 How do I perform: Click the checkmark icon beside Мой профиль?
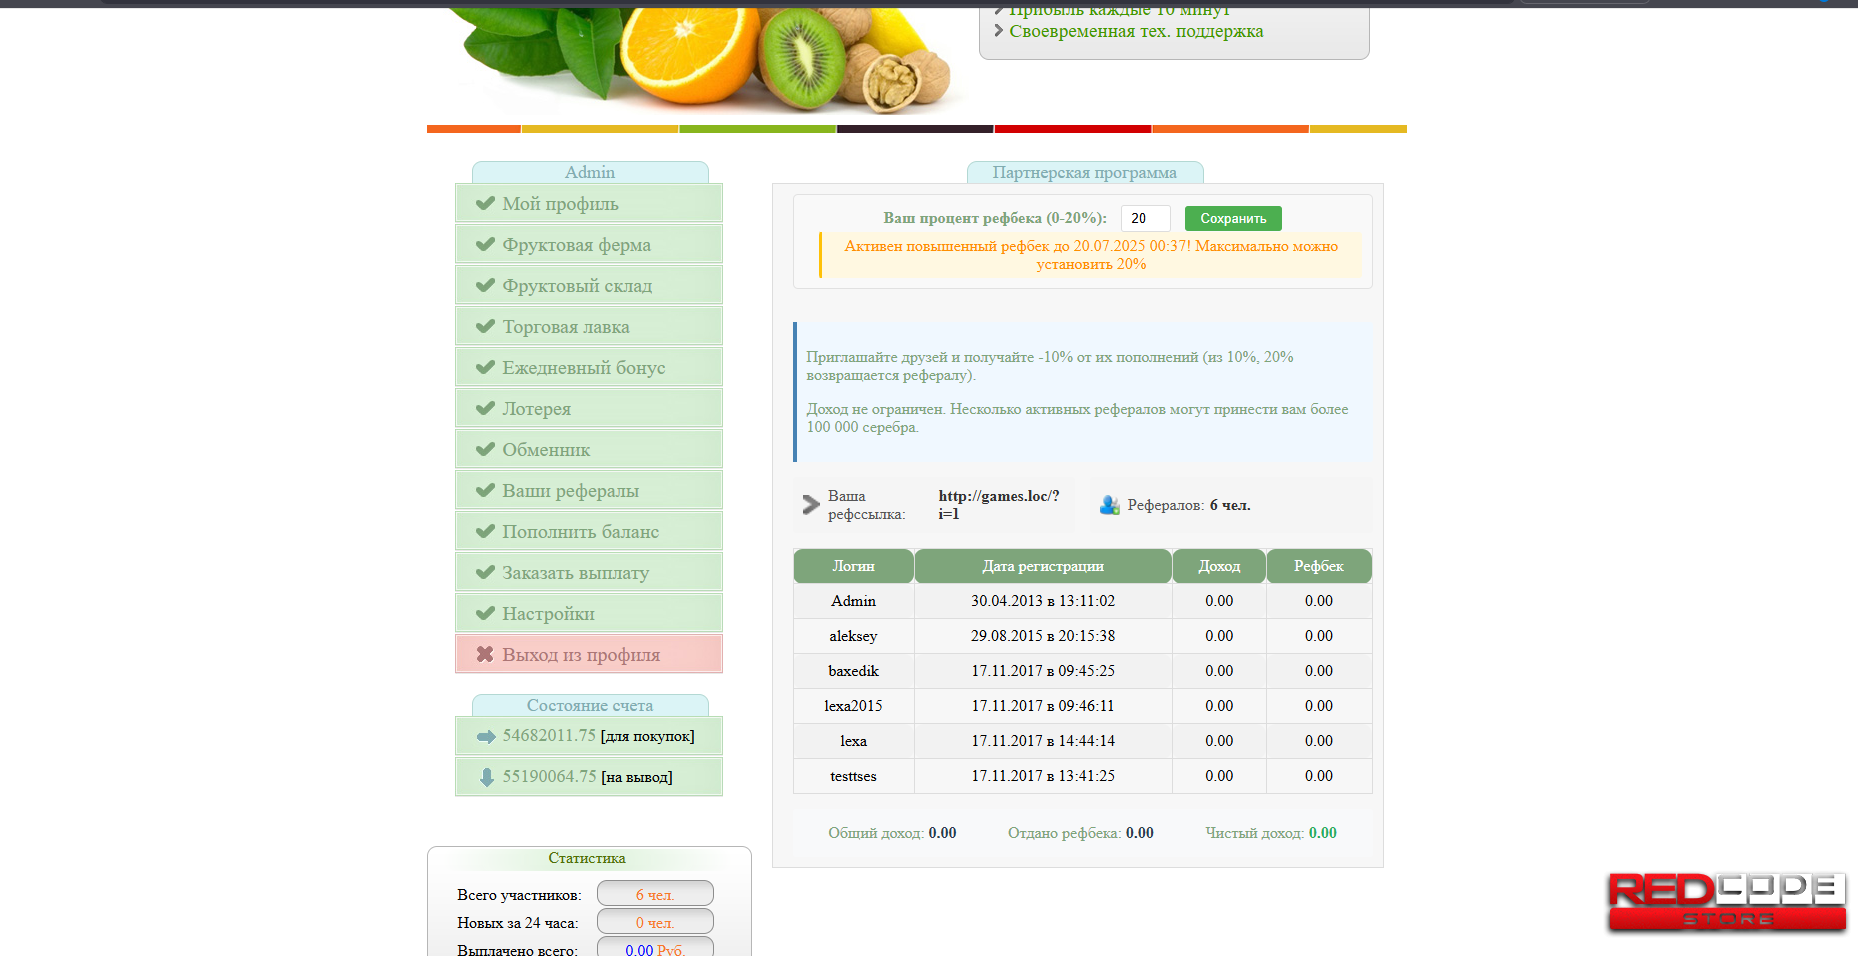tap(485, 203)
